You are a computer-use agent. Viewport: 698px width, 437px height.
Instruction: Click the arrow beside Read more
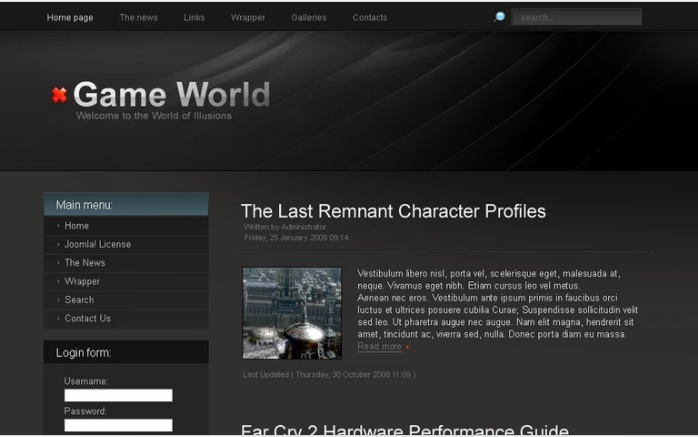tap(407, 347)
